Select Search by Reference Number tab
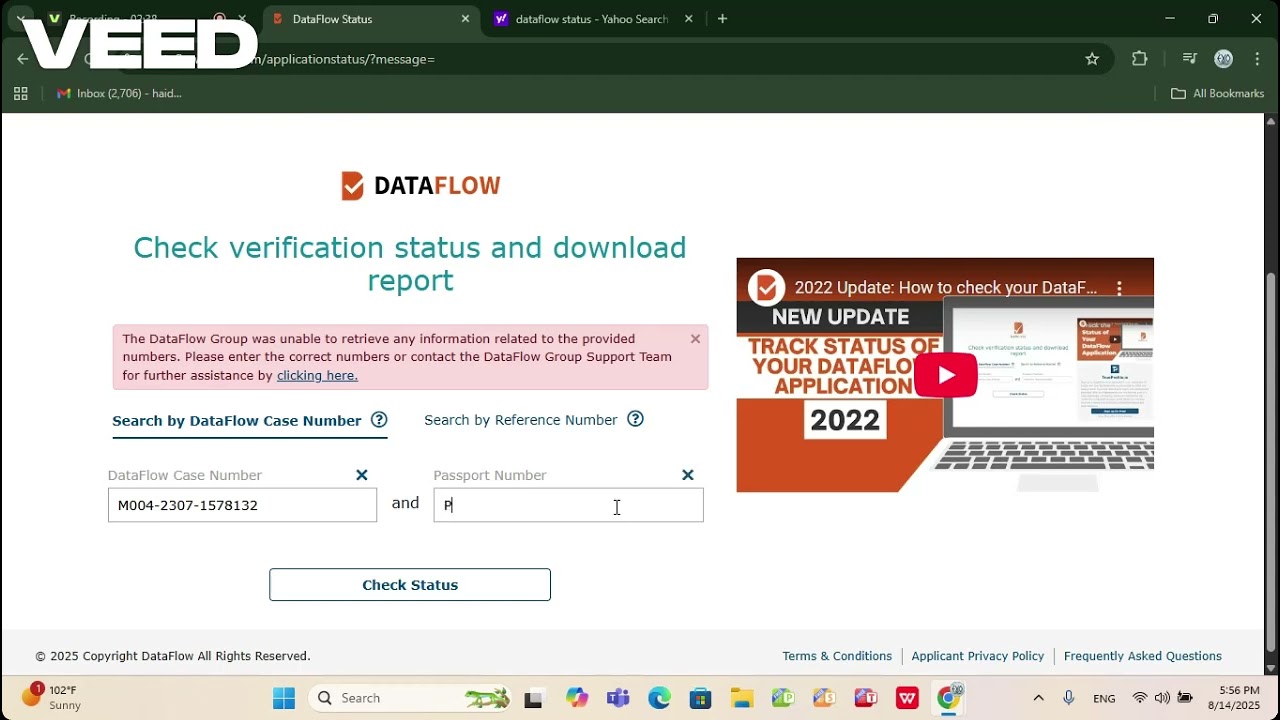This screenshot has width=1280, height=720. (521, 420)
